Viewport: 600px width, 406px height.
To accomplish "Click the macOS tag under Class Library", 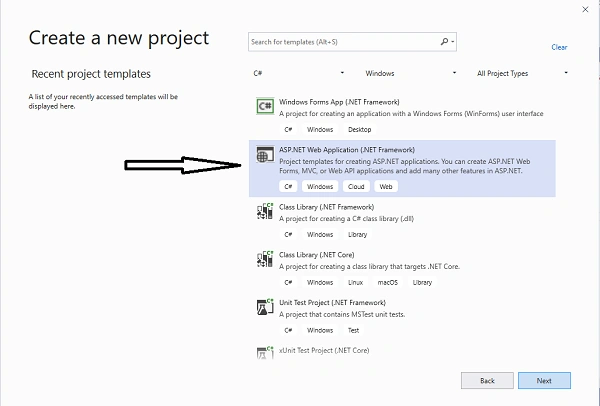I will [x=388, y=282].
